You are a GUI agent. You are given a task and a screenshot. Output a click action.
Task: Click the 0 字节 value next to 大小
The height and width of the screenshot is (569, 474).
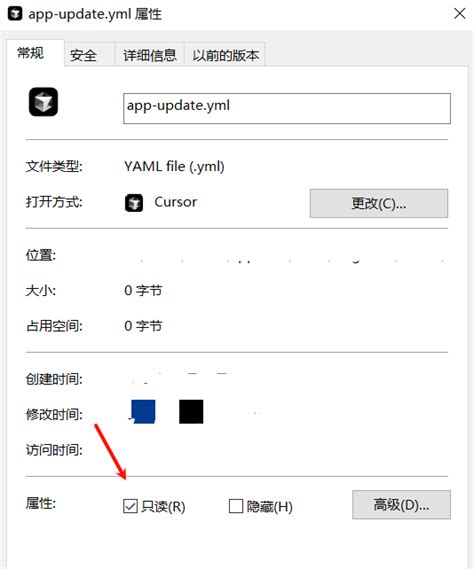pyautogui.click(x=143, y=290)
